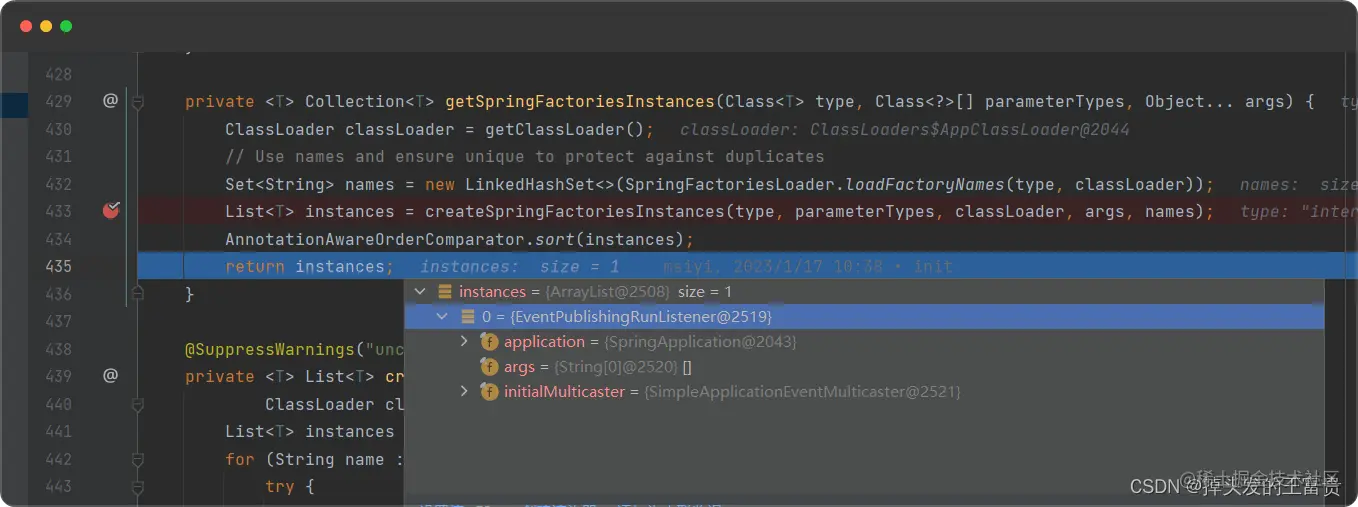Click the field icon beside args
Viewport: 1358px width, 507px height.
pyautogui.click(x=489, y=367)
